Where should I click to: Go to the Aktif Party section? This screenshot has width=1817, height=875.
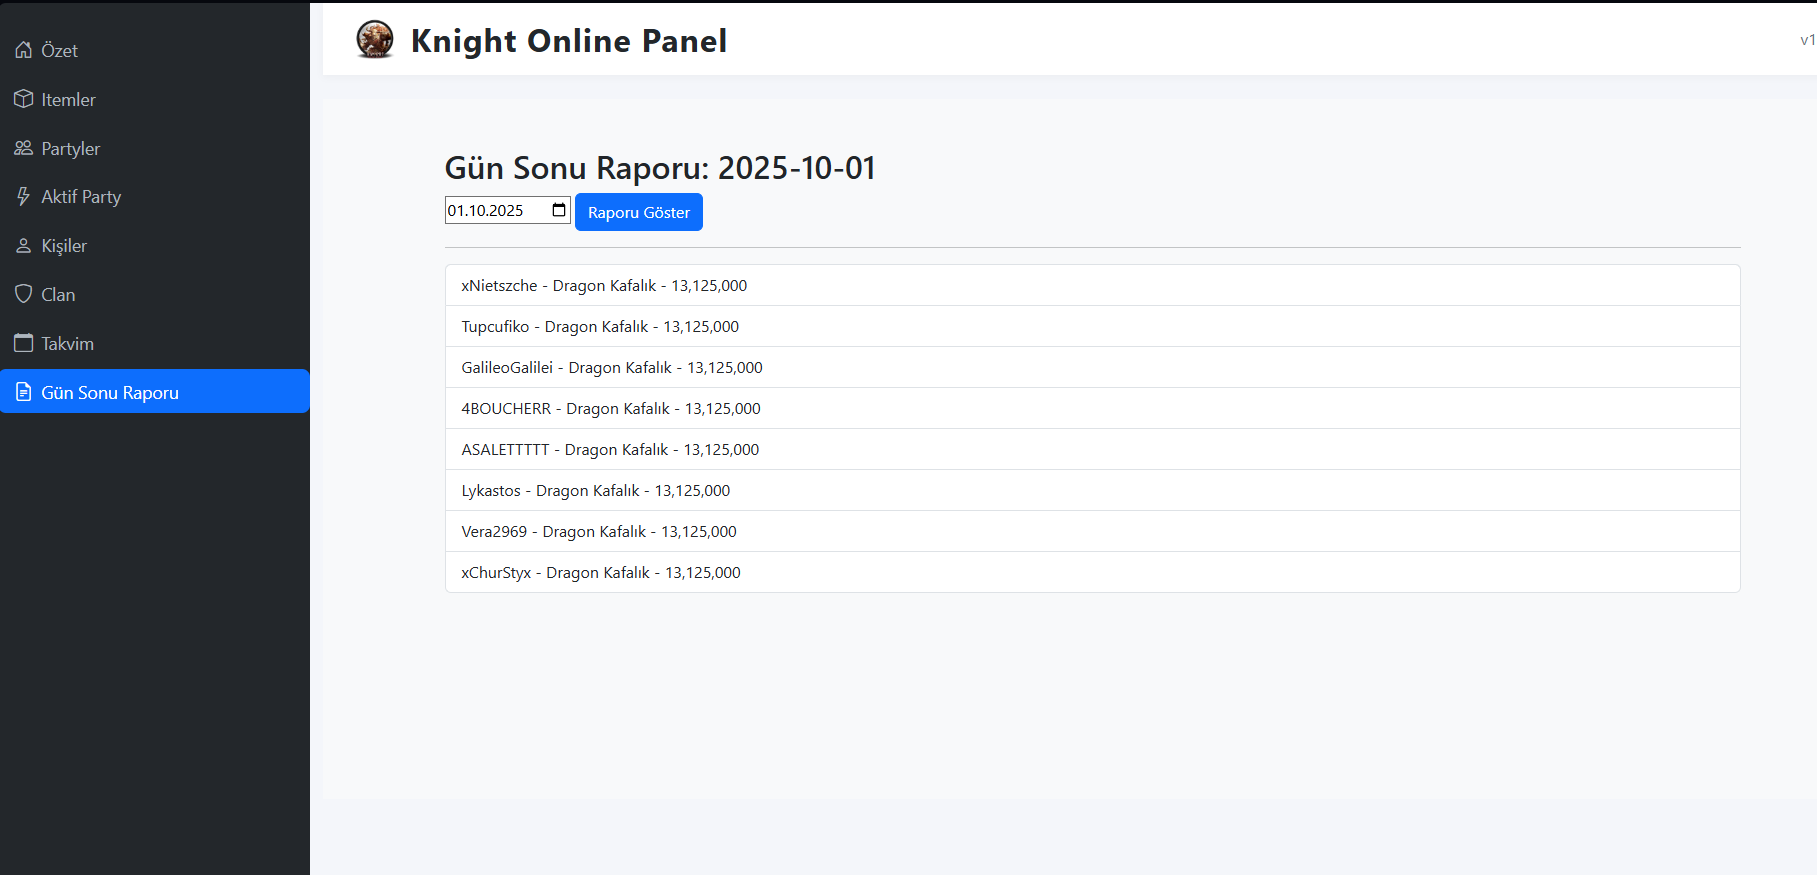tap(81, 197)
